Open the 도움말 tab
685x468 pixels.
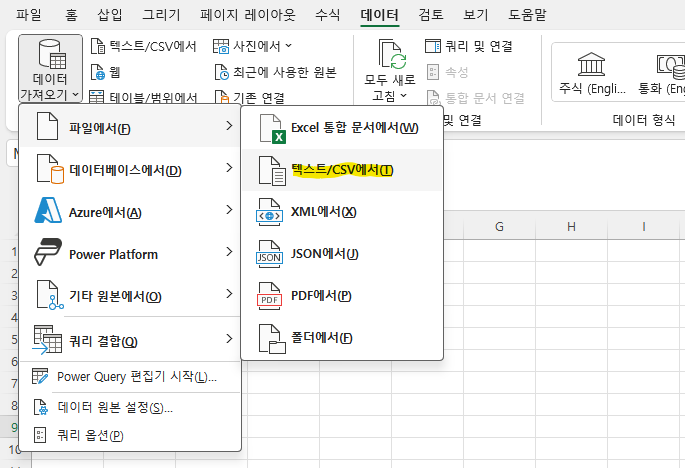click(x=527, y=14)
